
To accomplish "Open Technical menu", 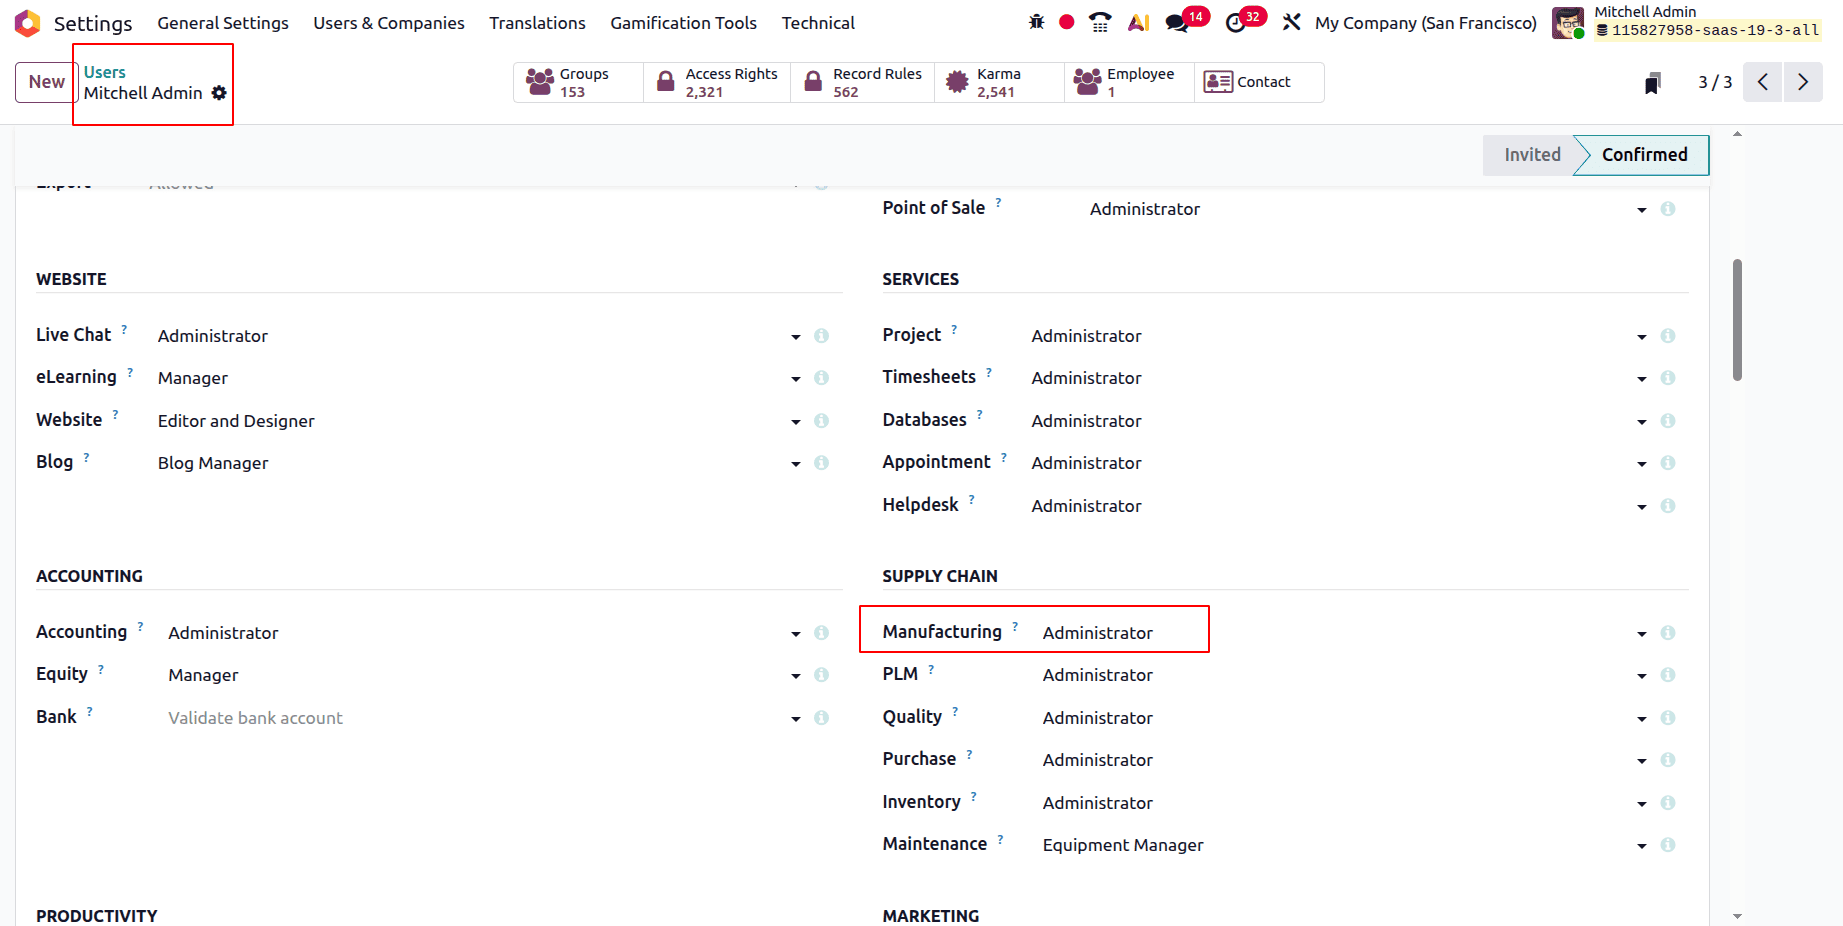I will click(x=818, y=23).
